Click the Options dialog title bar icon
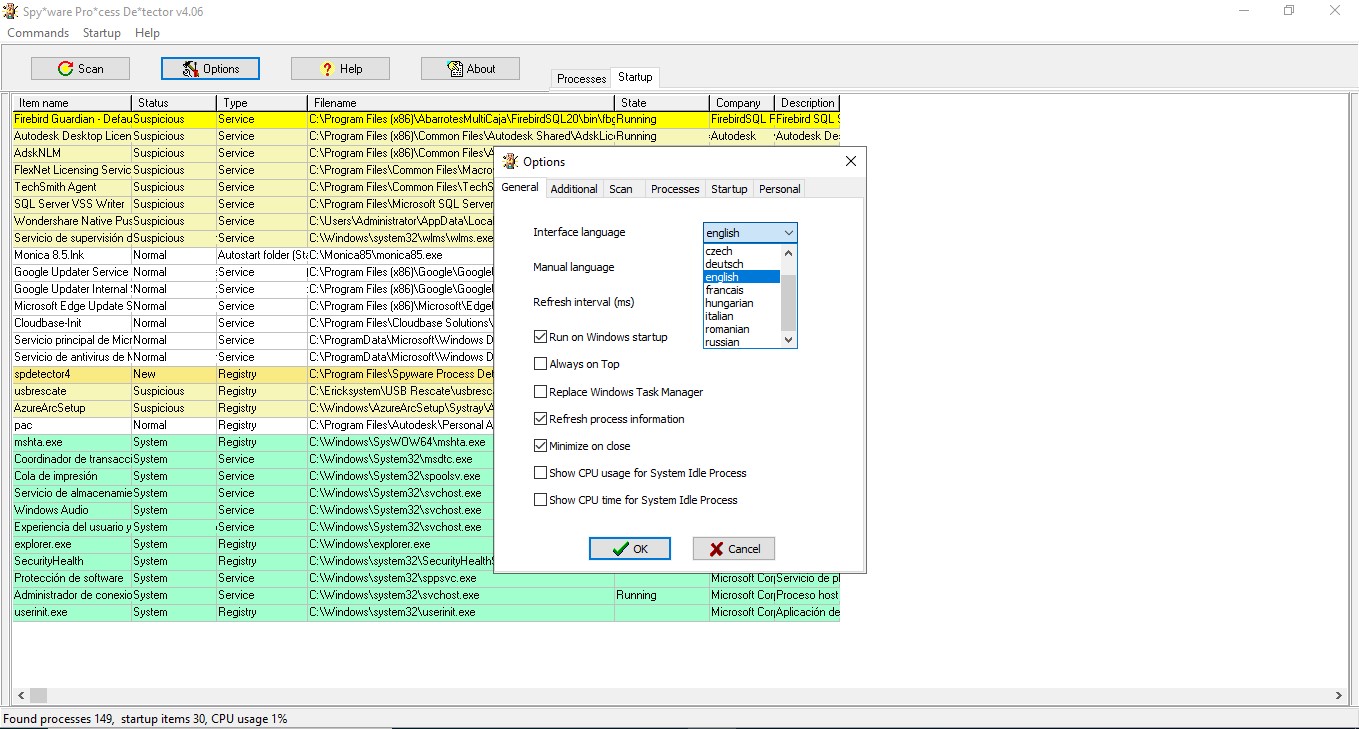This screenshot has width=1359, height=729. click(x=510, y=161)
